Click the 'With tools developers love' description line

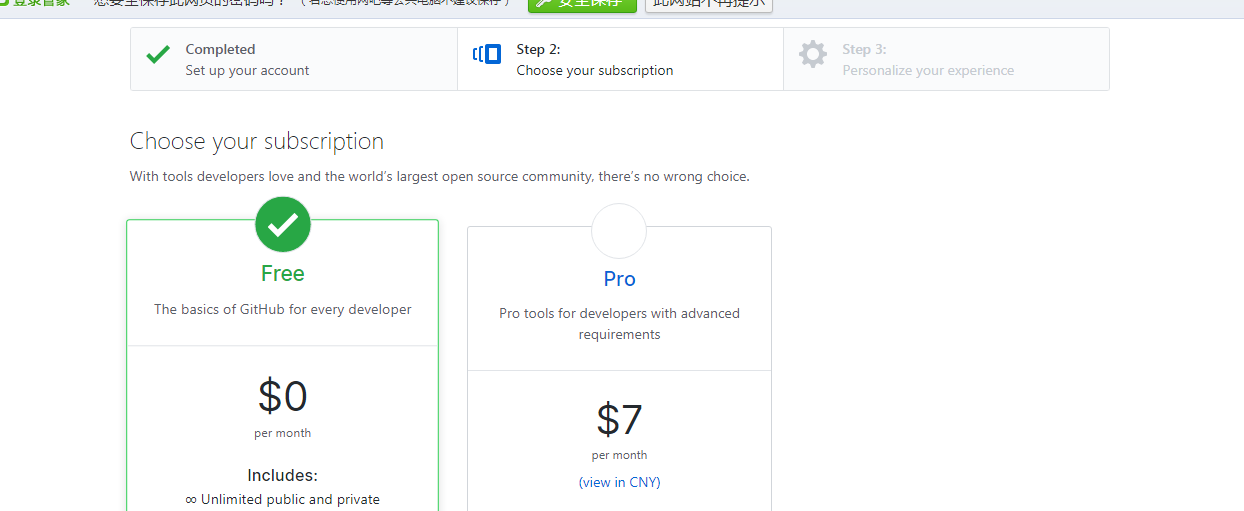tap(439, 176)
